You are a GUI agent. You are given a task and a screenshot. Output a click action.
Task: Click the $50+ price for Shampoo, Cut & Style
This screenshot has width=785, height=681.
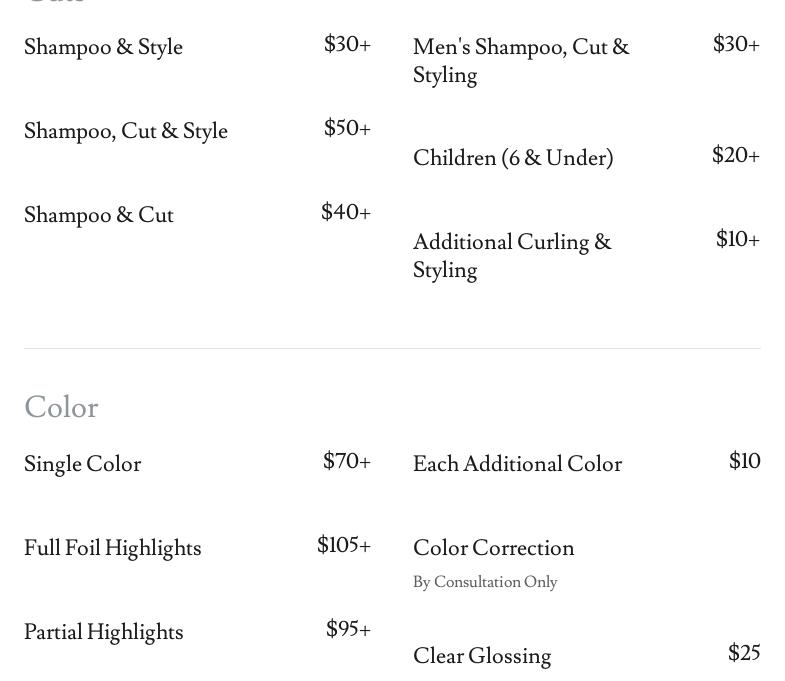347,128
